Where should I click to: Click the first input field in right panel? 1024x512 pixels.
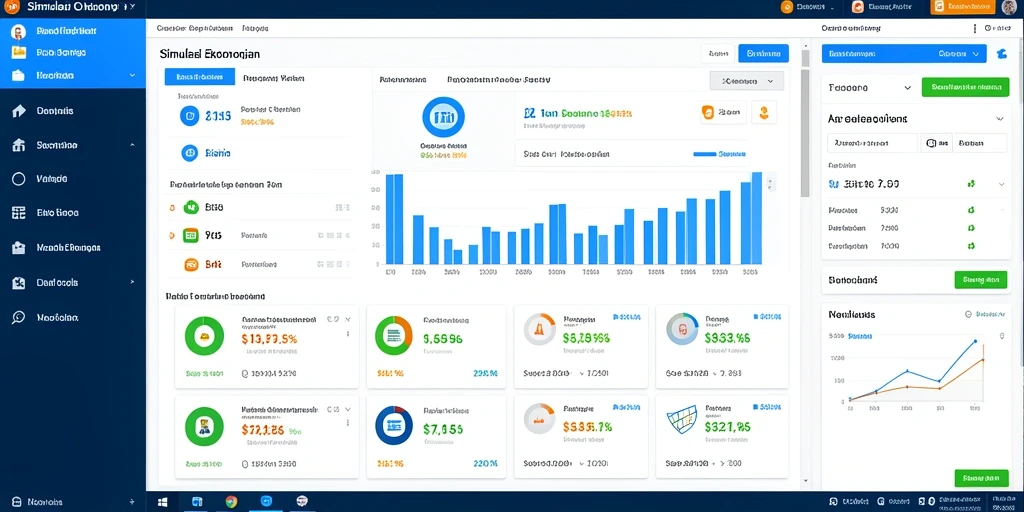click(x=872, y=143)
